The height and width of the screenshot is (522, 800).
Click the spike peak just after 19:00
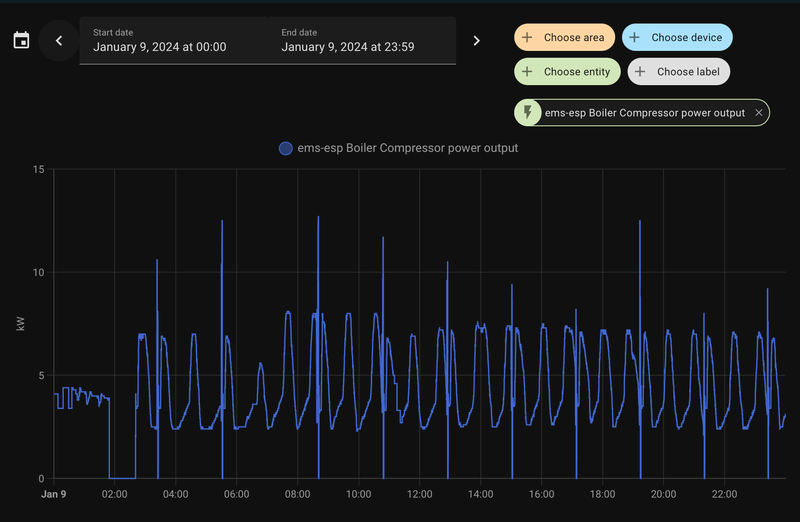coord(639,222)
